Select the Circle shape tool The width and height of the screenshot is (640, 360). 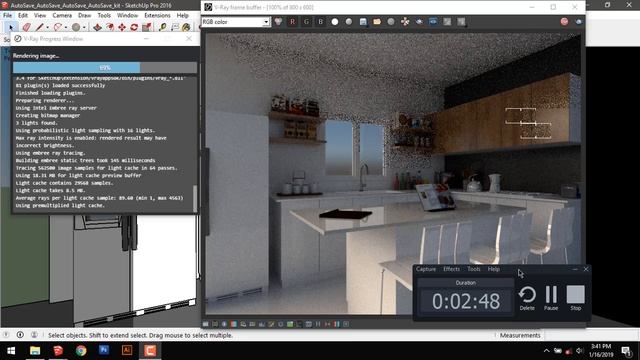pyautogui.click(x=76, y=27)
